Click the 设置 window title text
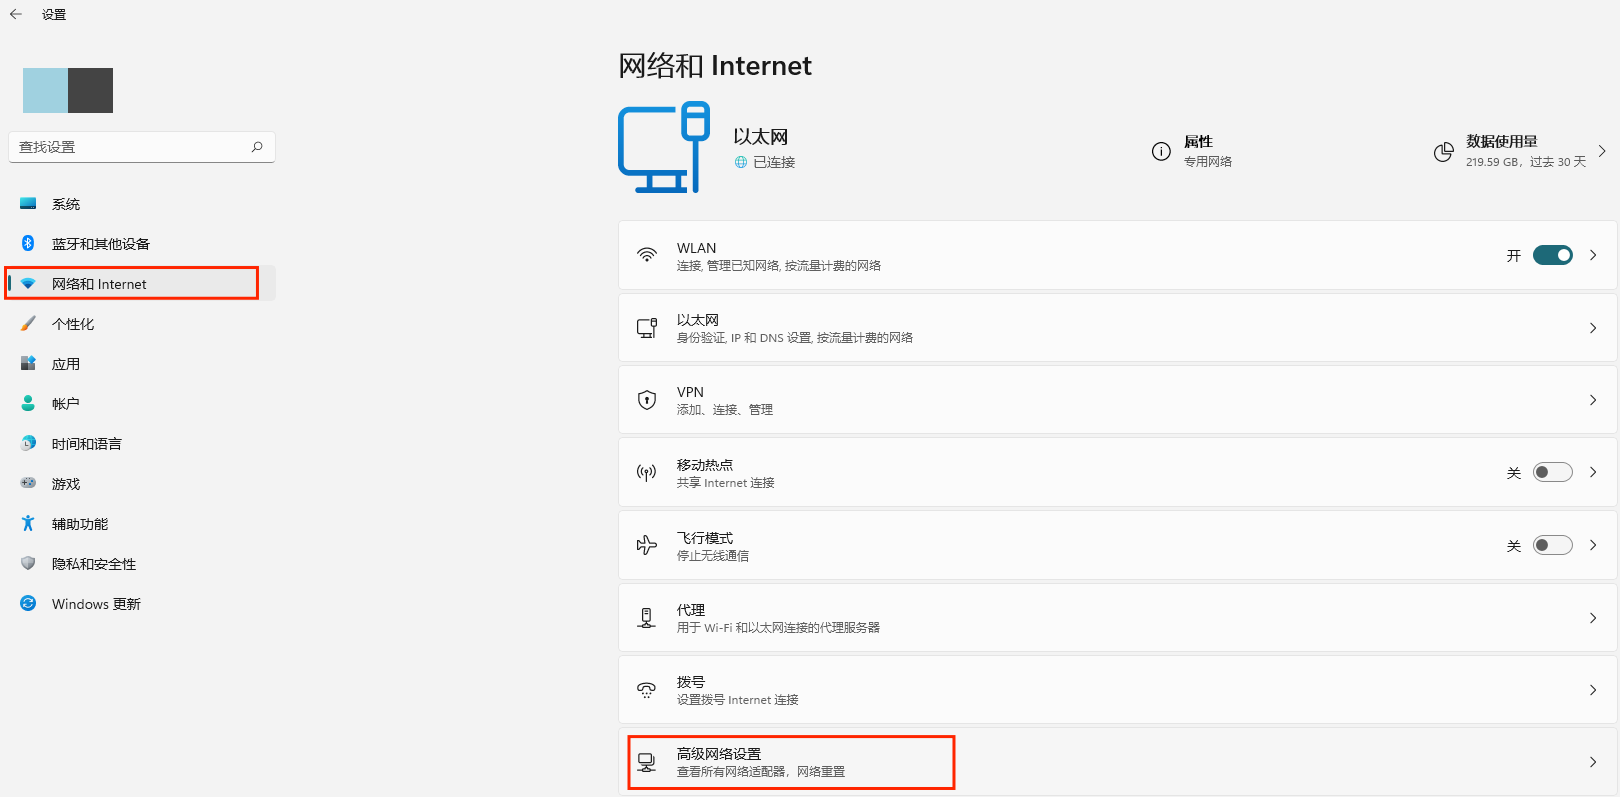The image size is (1620, 797). (x=54, y=14)
